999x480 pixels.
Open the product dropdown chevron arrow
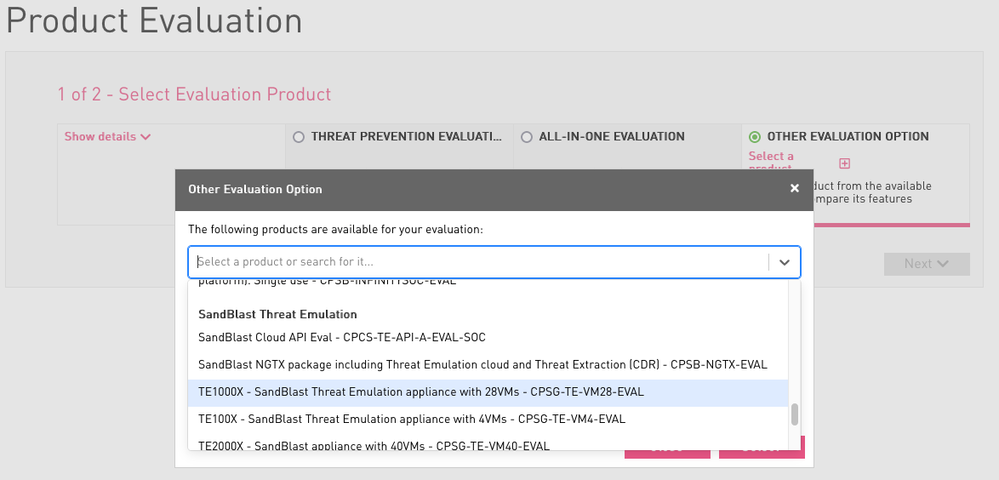click(784, 262)
